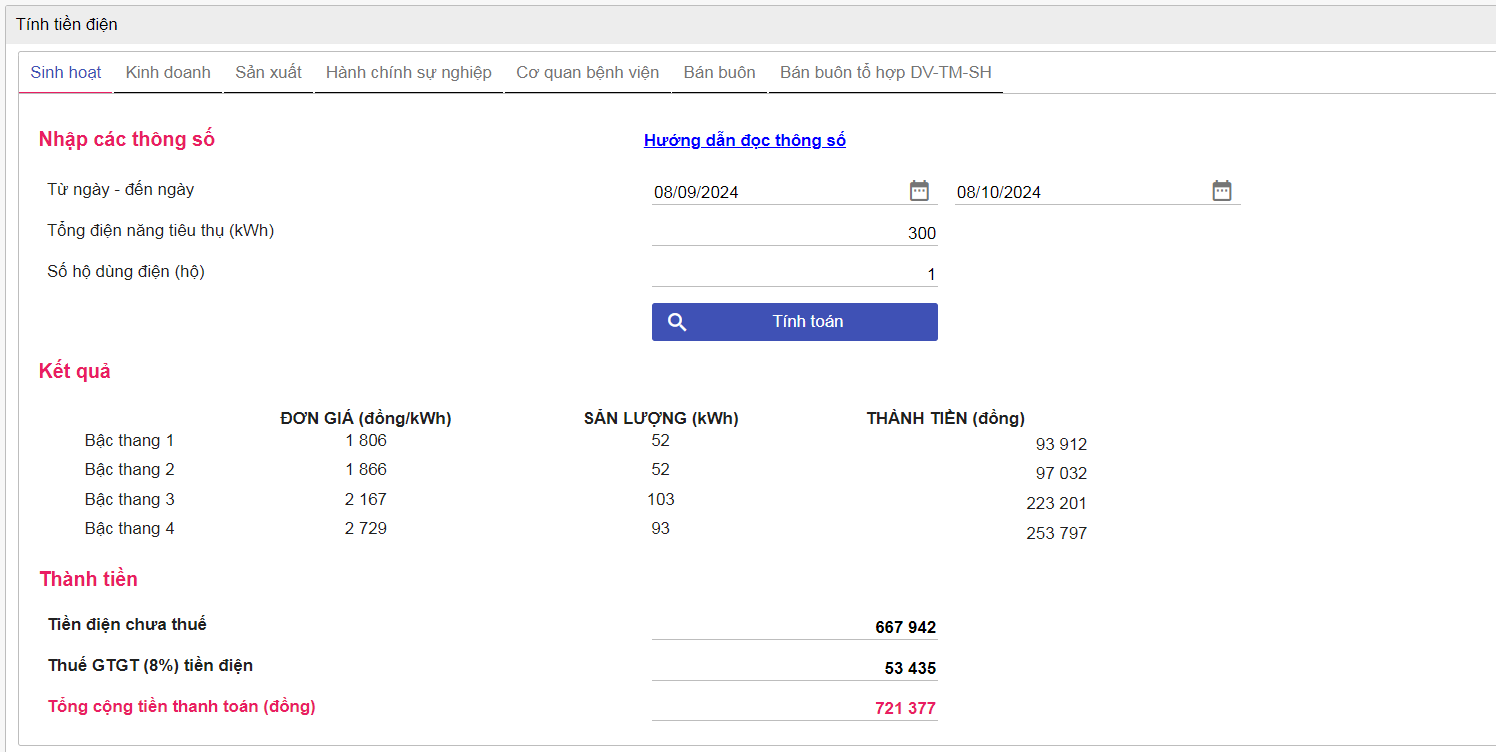Screen dimensions: 1496x752
Task: Open Bán buôn tổ hợp DV-TM-SH tab
Action: click(885, 72)
